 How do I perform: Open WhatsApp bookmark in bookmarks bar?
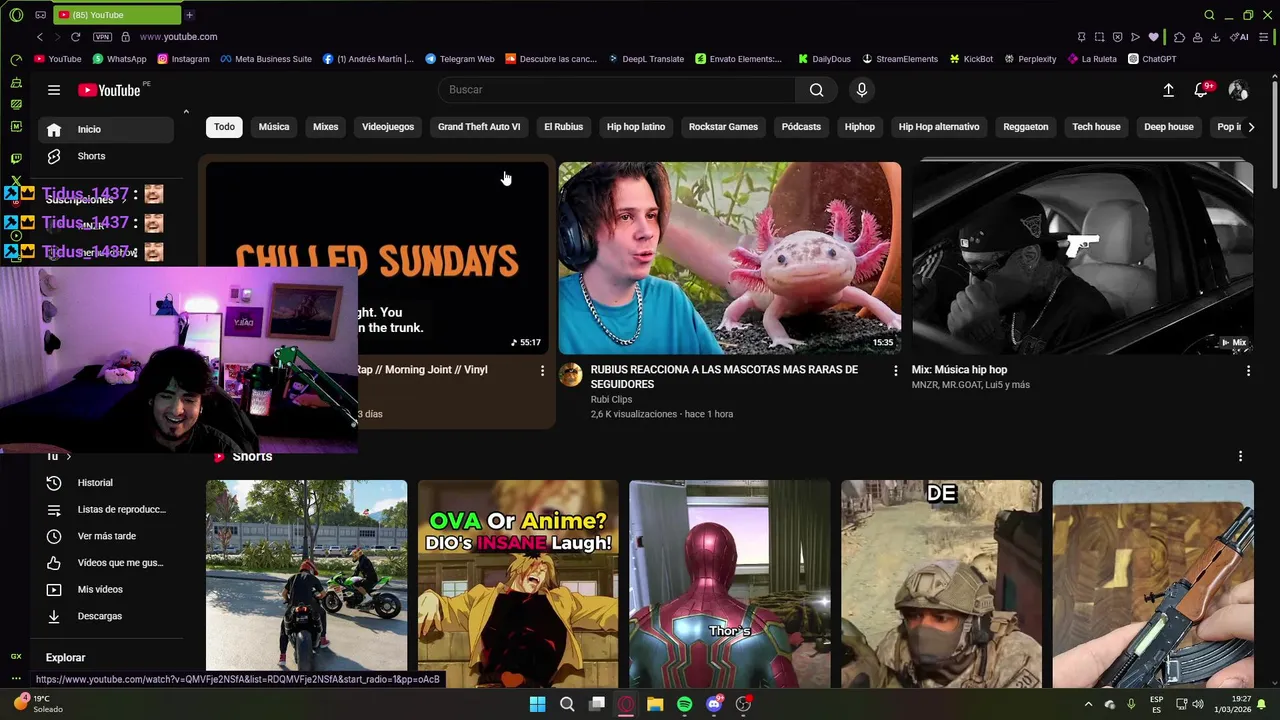tap(120, 59)
